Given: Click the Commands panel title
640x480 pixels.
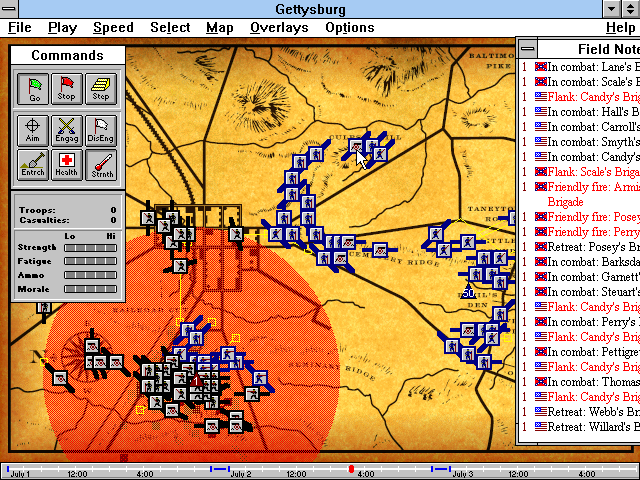Looking at the screenshot, I should click(67, 55).
